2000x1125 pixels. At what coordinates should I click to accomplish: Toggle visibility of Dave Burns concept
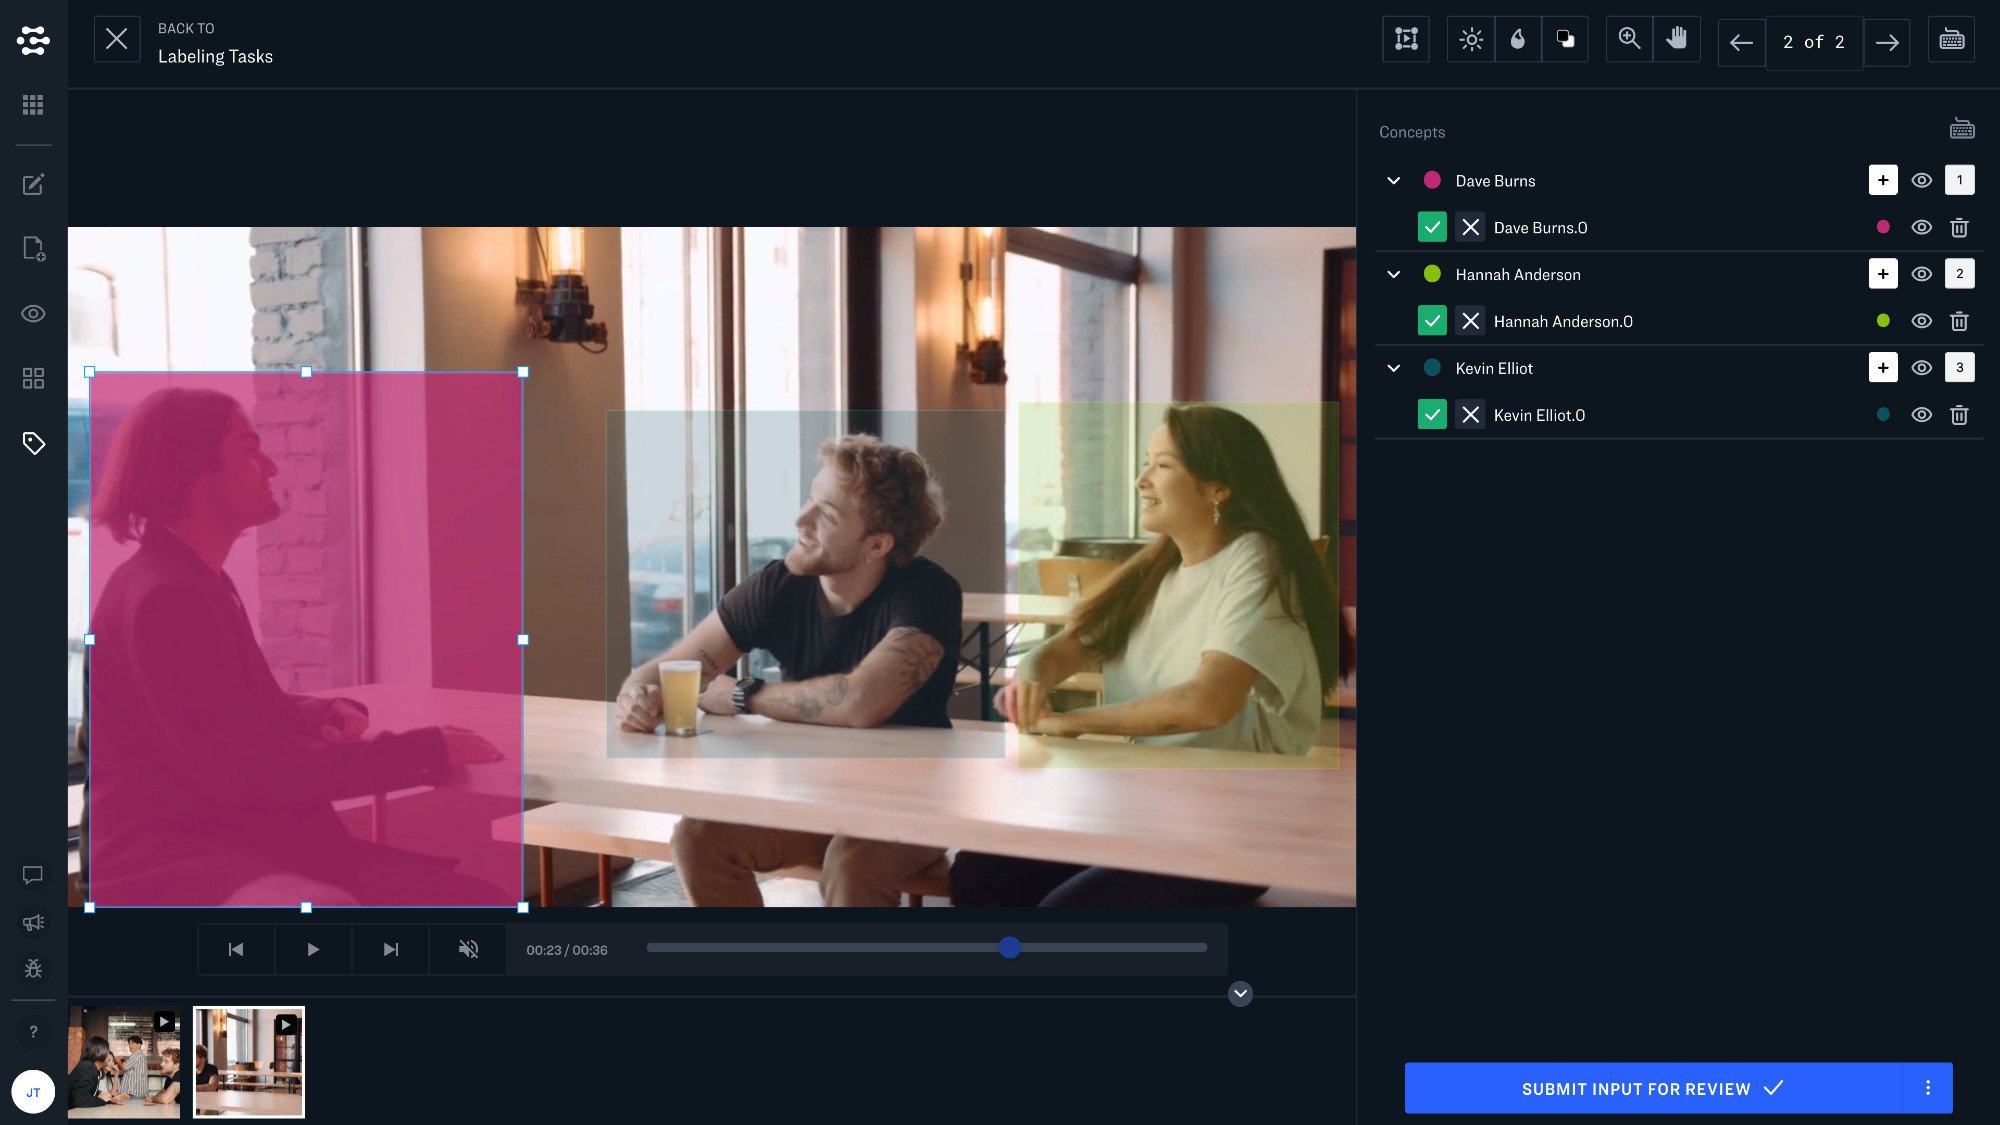(1921, 181)
